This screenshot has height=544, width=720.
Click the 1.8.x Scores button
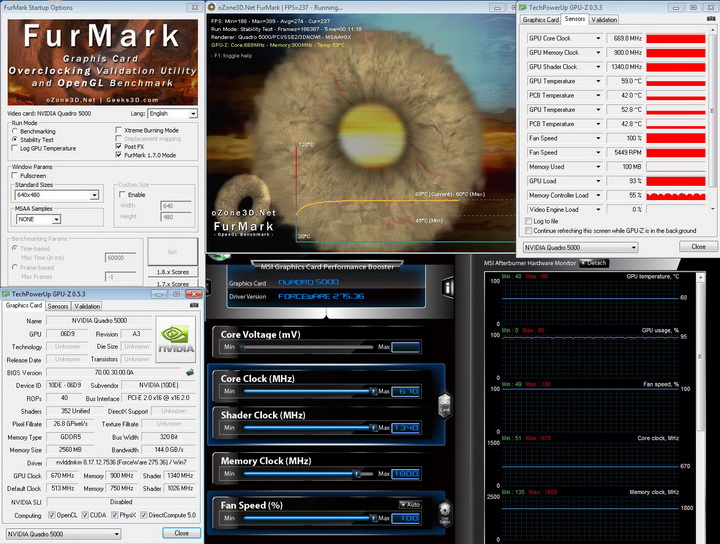(172, 271)
